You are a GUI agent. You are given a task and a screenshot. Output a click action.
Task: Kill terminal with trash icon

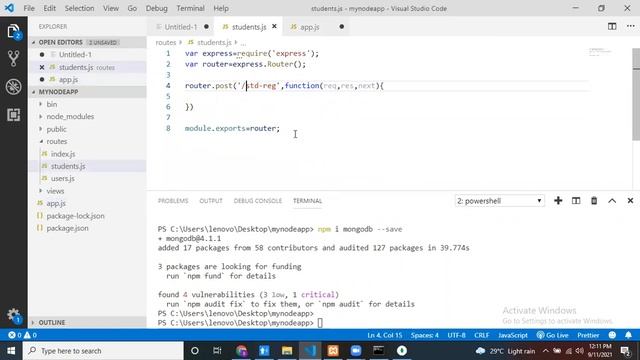click(x=594, y=200)
